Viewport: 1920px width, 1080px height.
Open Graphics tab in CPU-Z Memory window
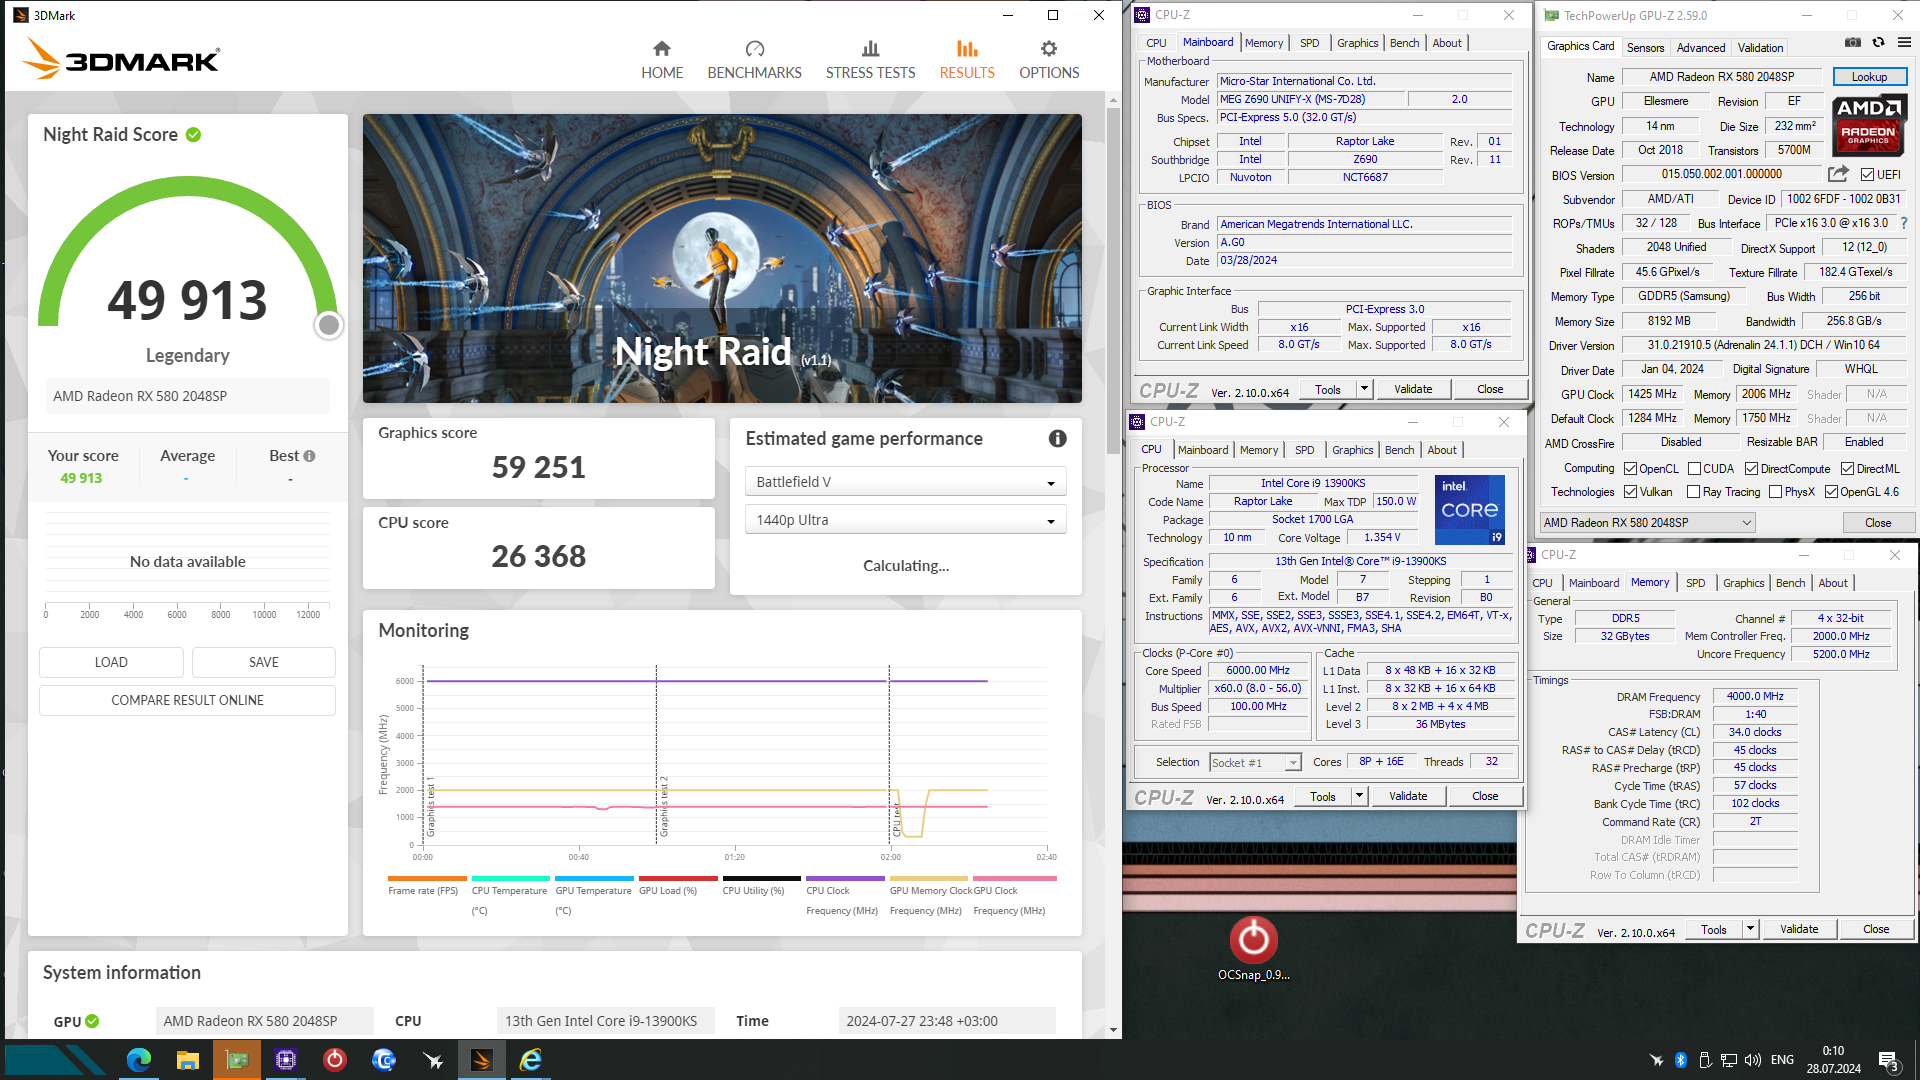(x=1743, y=583)
